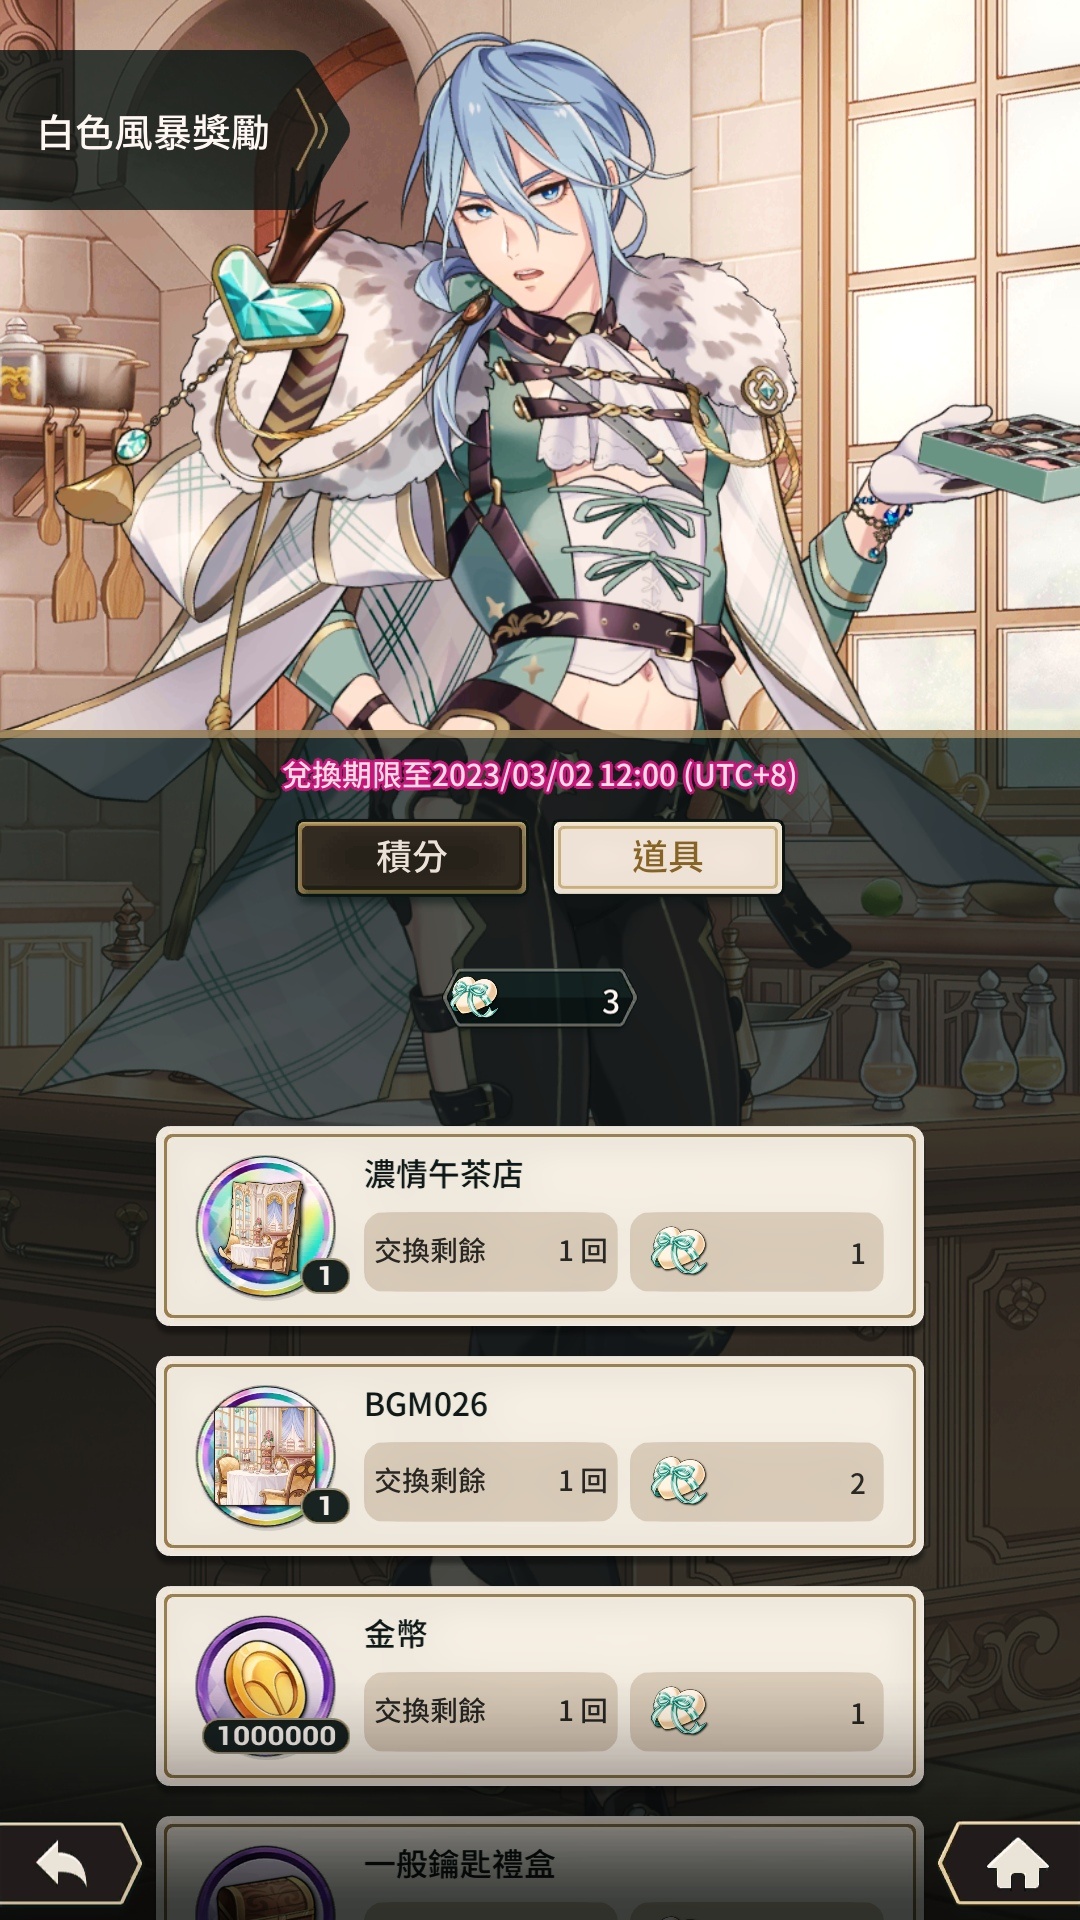Tap the 濃情午茶店 item icon
Viewport: 1080px width, 1920px height.
pyautogui.click(x=267, y=1226)
